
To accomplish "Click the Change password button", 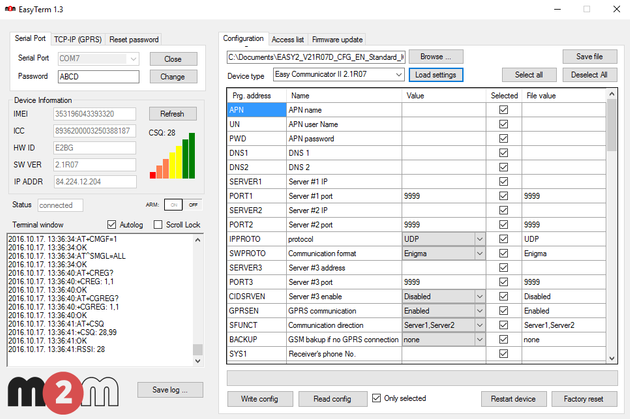I will (x=173, y=76).
